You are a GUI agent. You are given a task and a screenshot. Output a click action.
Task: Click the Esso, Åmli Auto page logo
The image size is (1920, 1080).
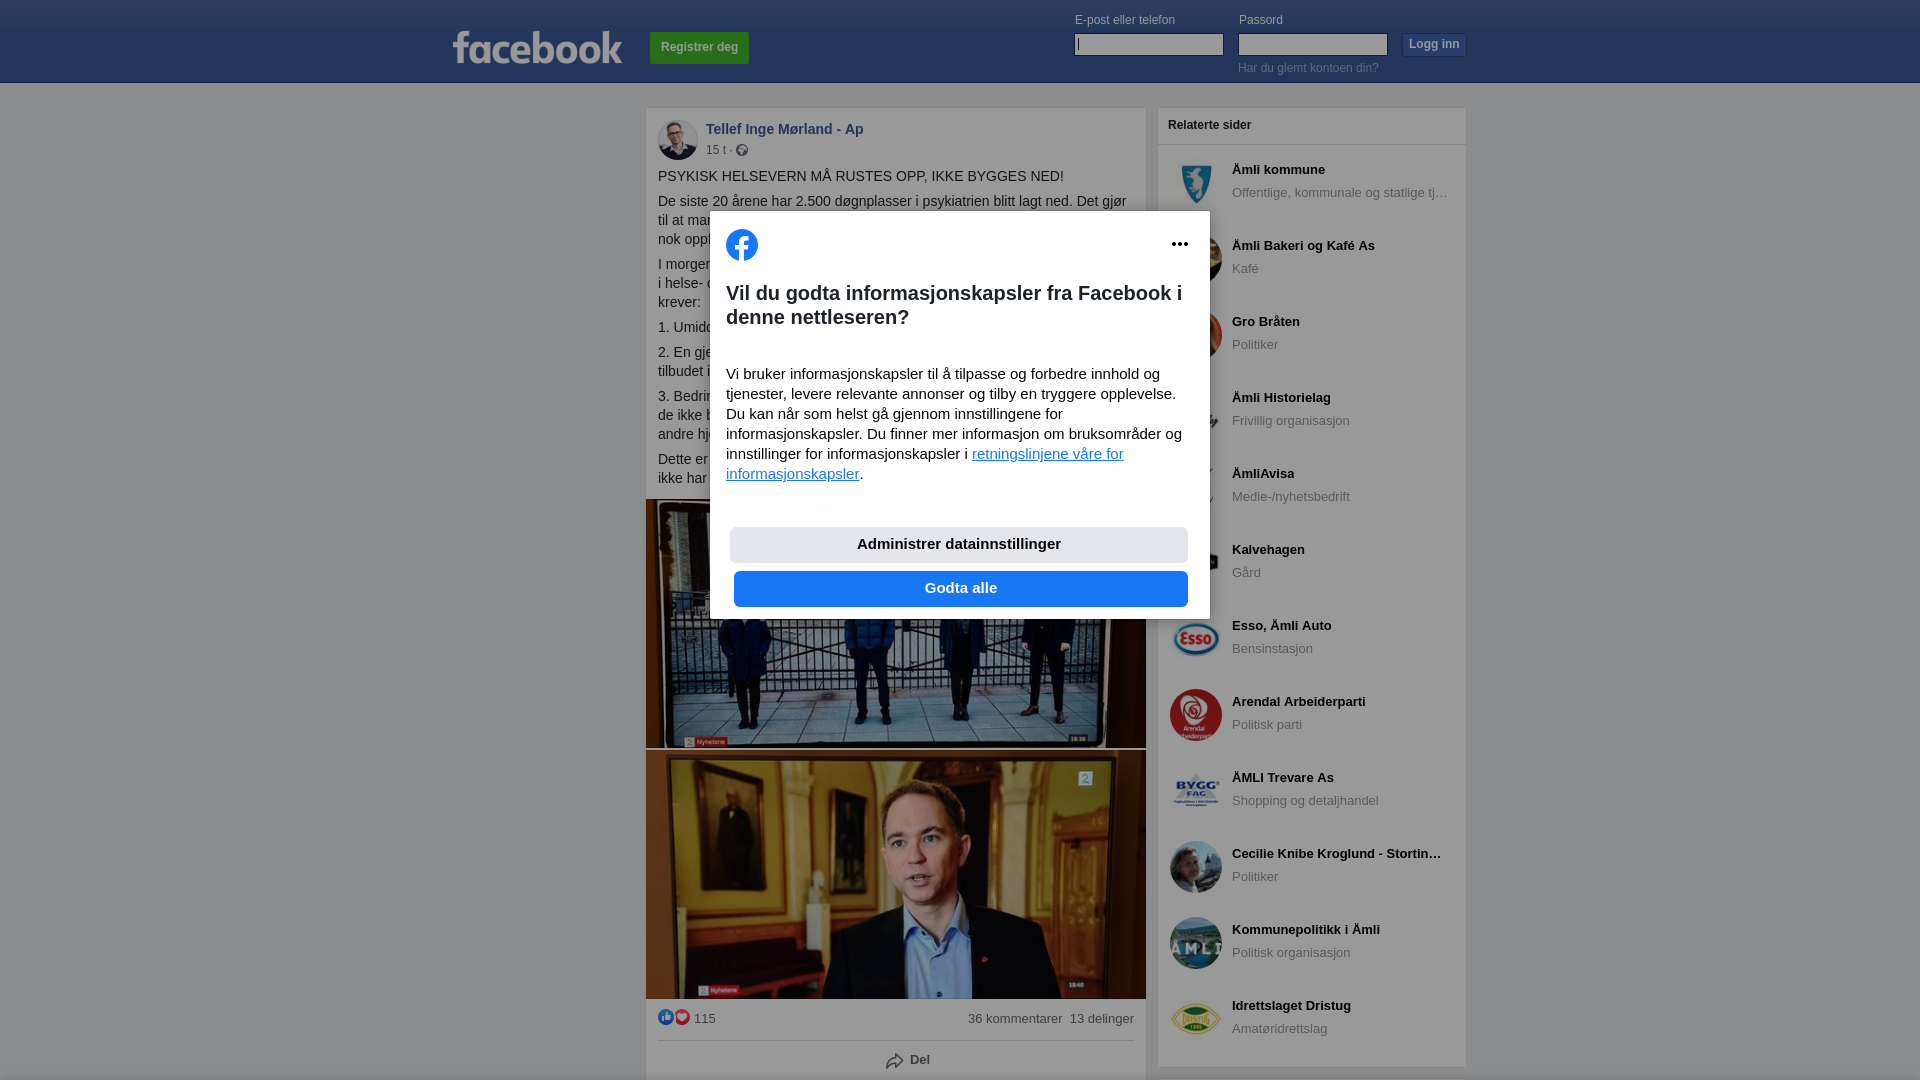pos(1196,639)
